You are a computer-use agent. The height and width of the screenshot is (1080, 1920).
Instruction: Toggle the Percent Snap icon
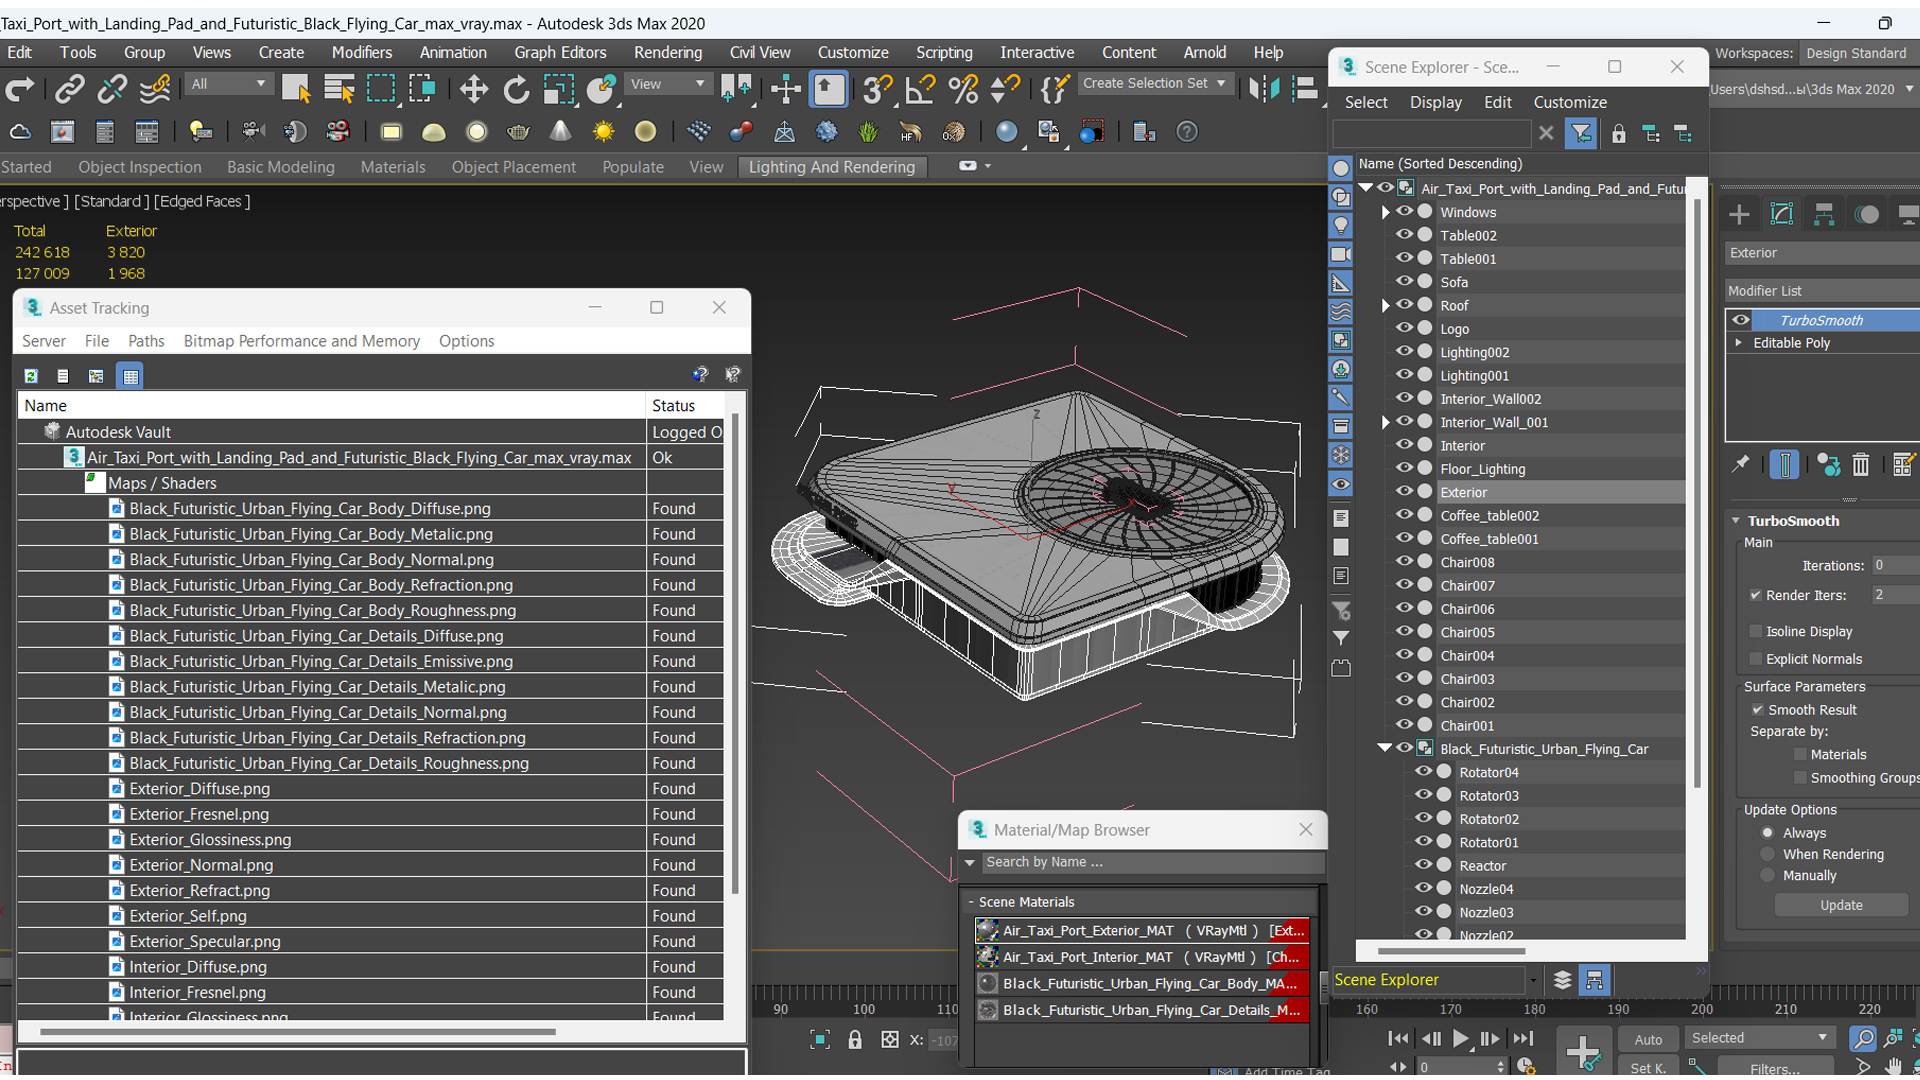click(962, 90)
